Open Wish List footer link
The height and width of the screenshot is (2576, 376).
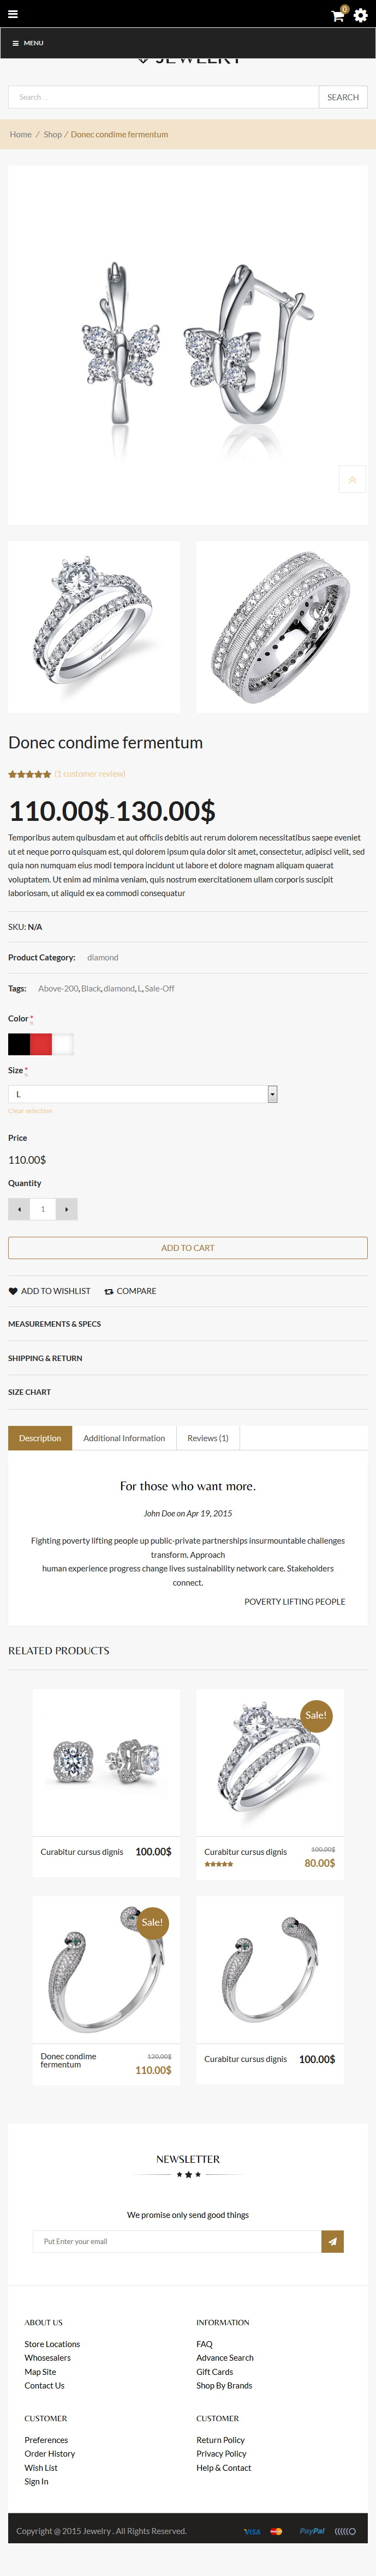tap(41, 2468)
